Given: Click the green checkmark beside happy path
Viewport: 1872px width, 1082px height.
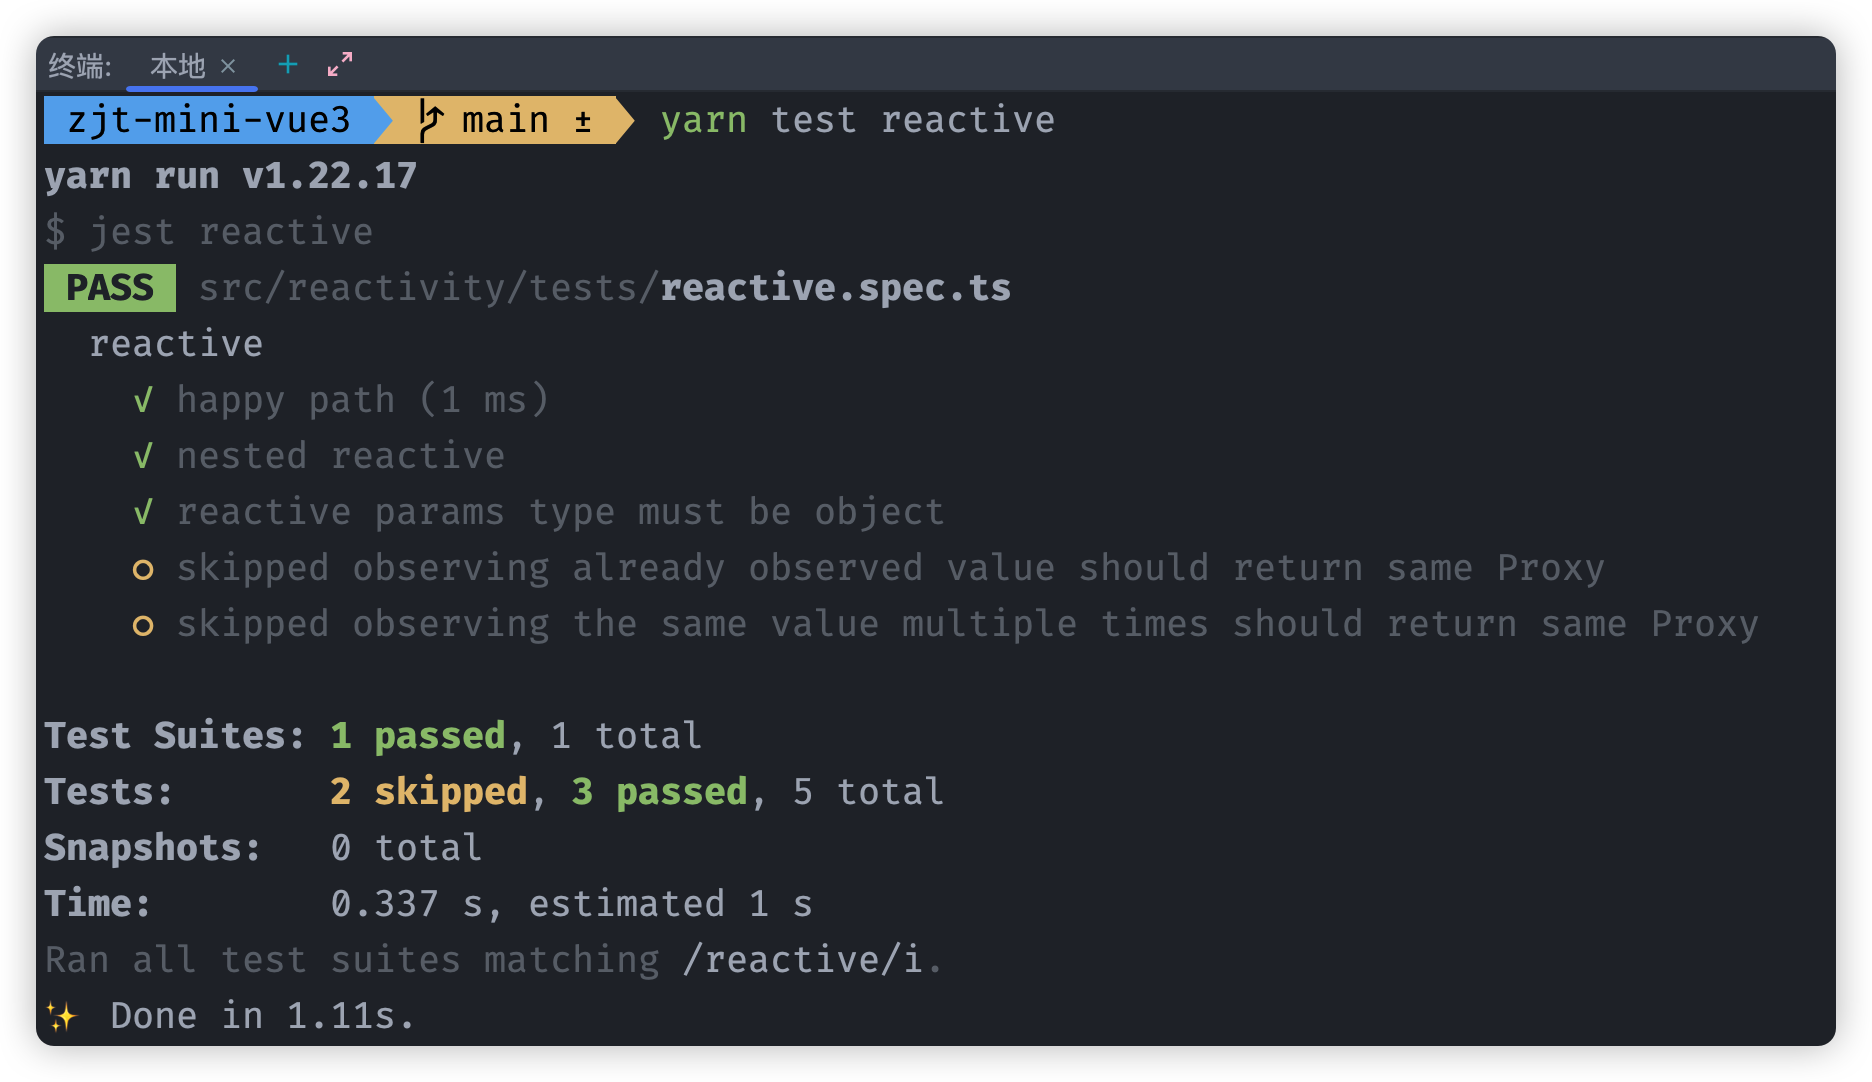Looking at the screenshot, I should [143, 400].
